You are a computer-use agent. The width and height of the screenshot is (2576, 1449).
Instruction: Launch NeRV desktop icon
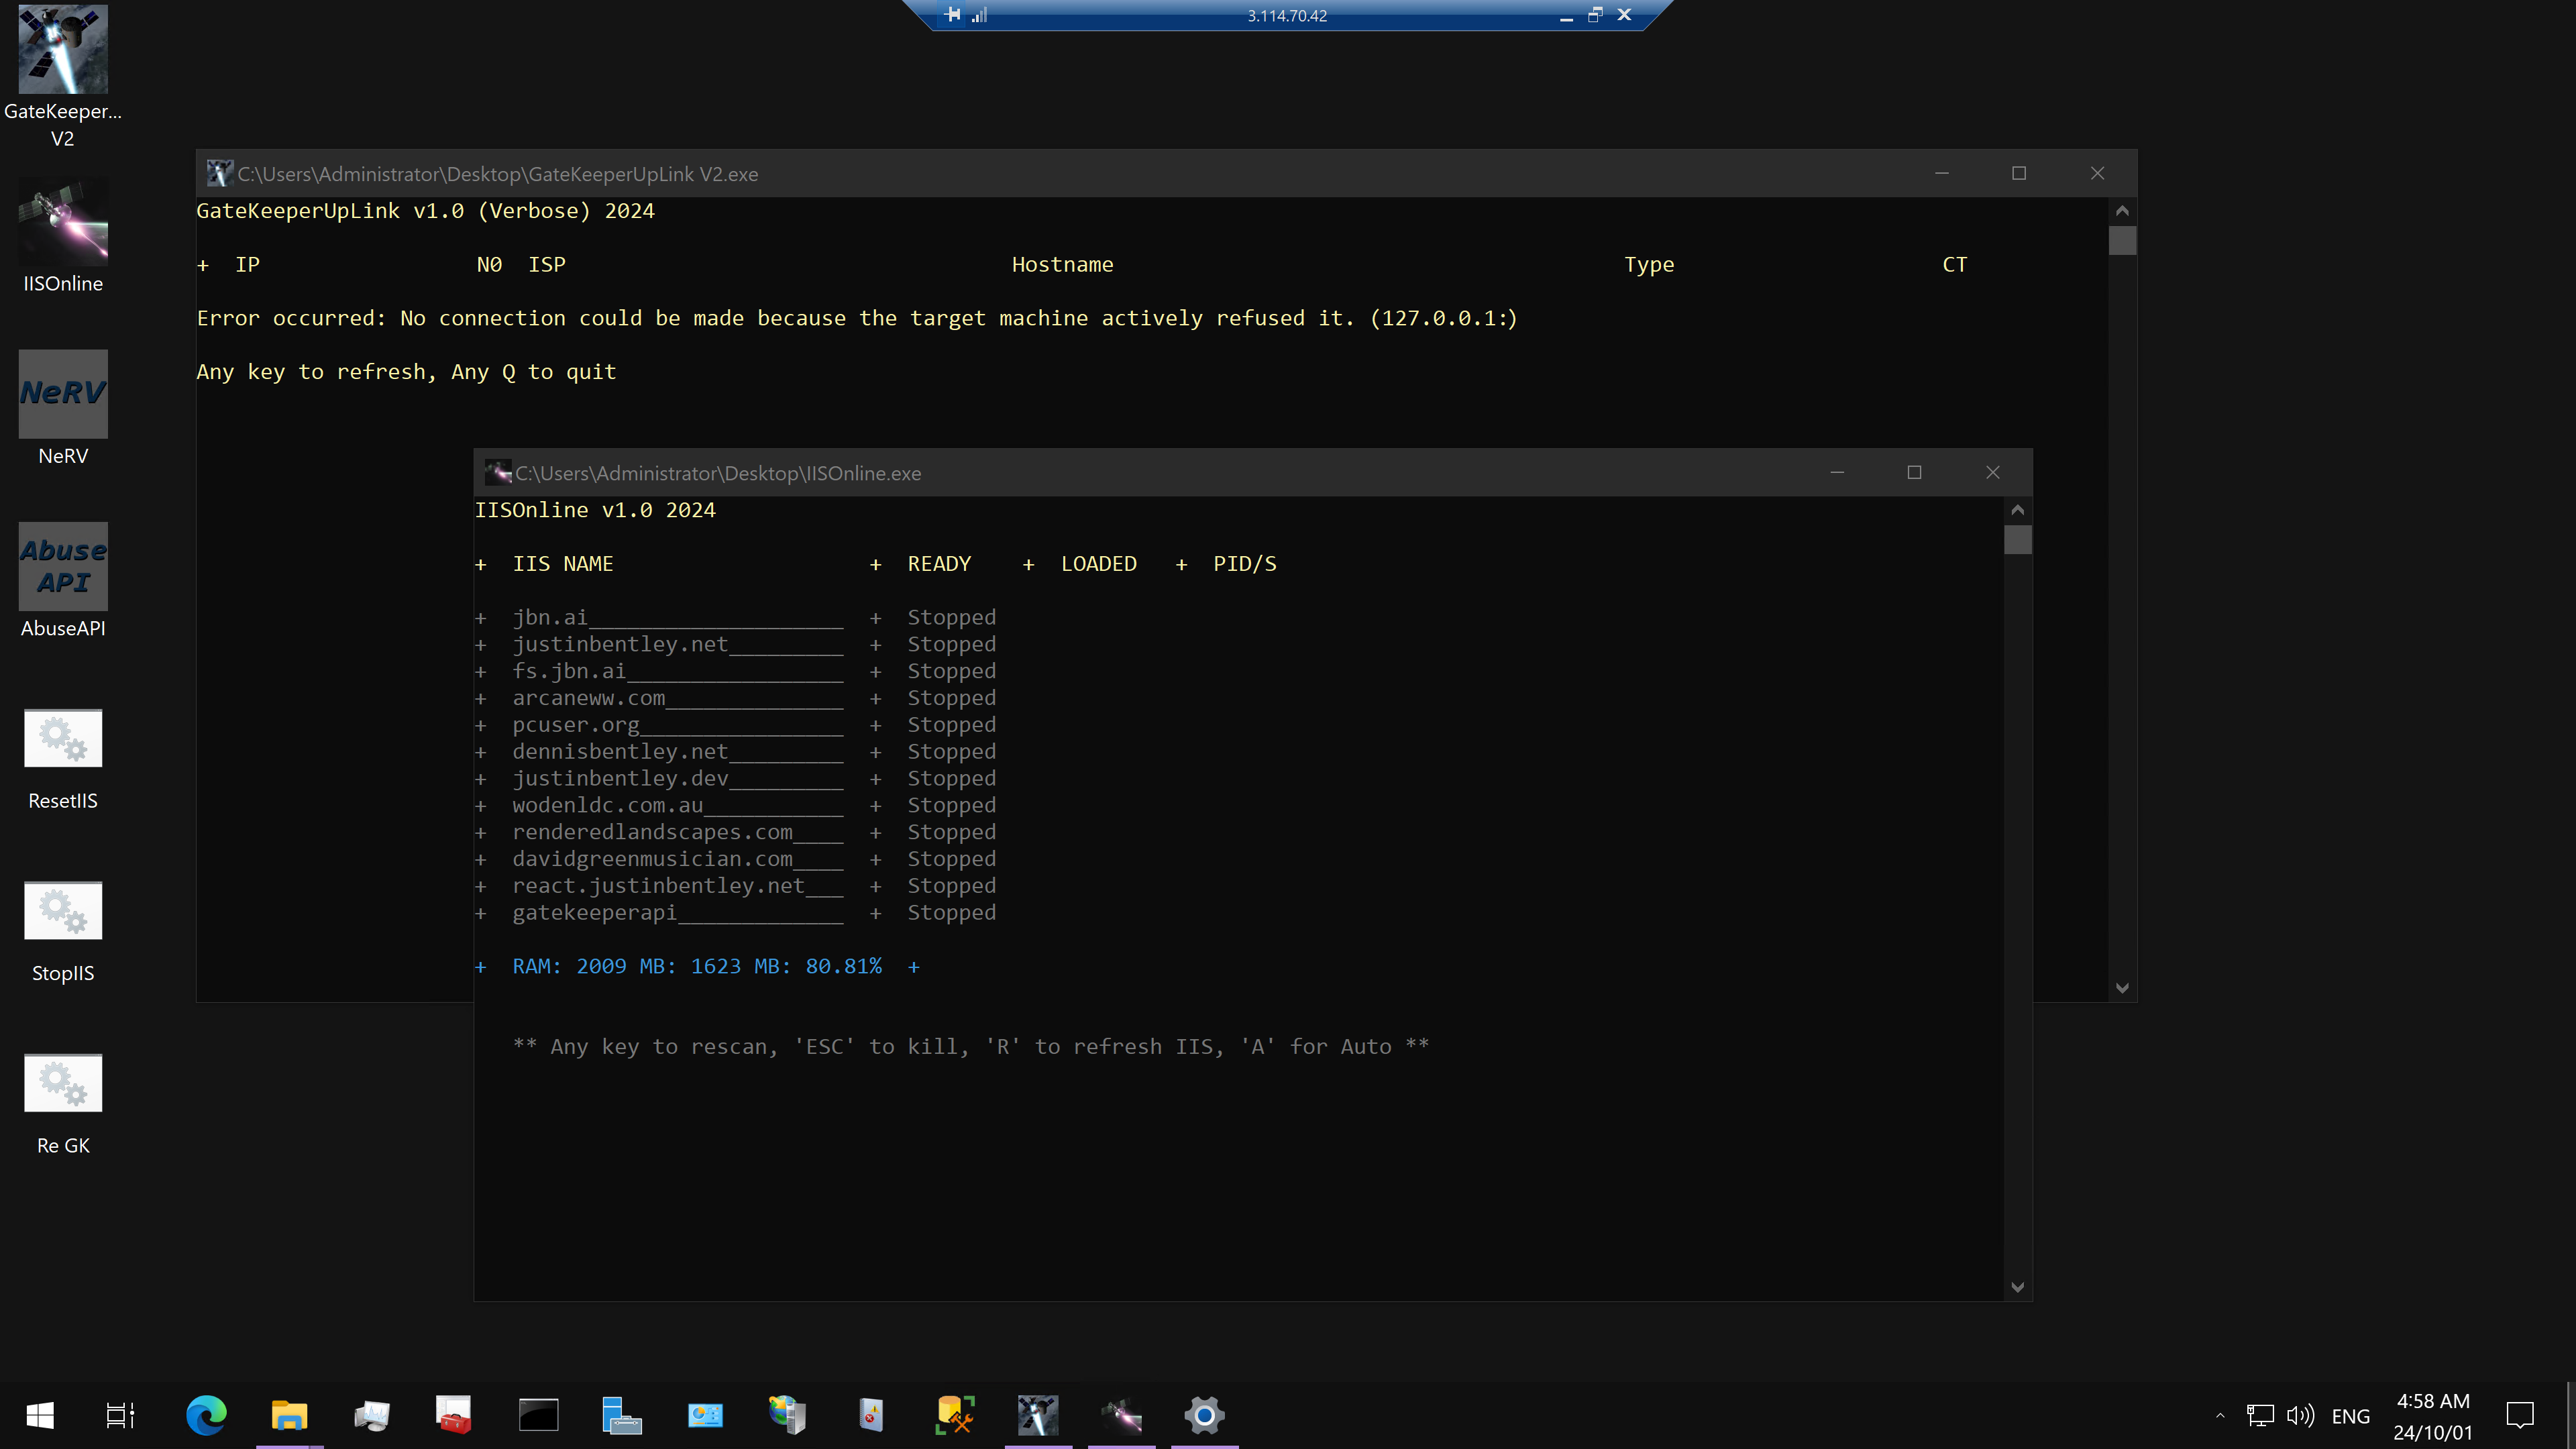[x=62, y=409]
